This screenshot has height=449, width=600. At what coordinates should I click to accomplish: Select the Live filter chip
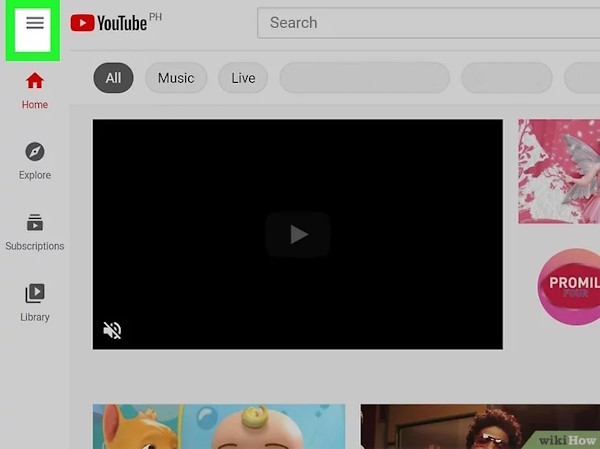[x=243, y=78]
